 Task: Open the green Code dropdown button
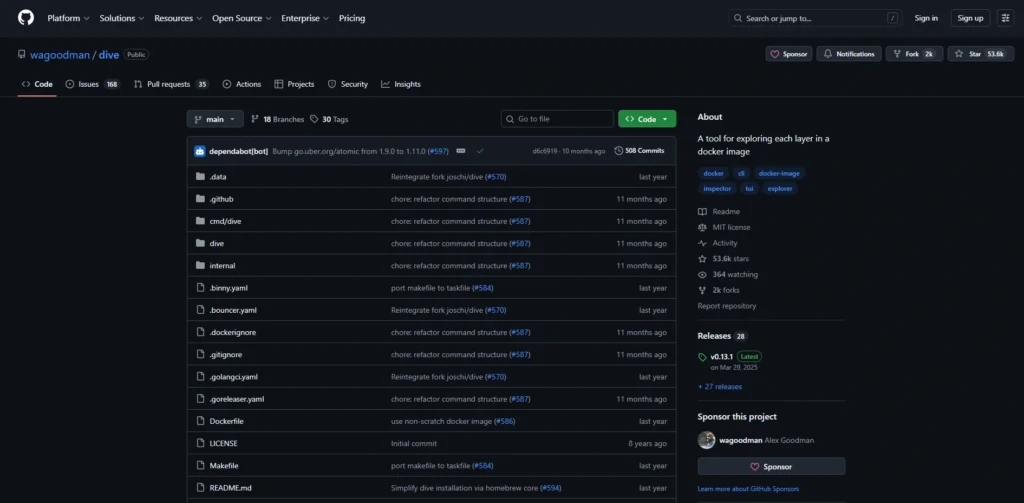point(647,119)
